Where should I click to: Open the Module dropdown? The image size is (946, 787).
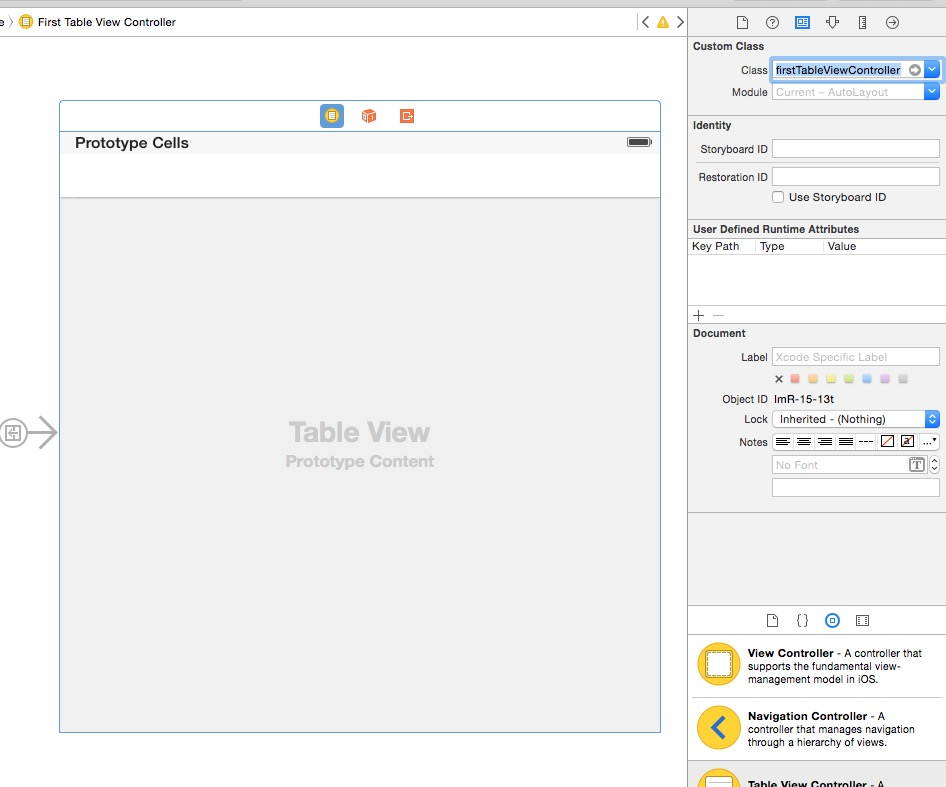pyautogui.click(x=932, y=92)
